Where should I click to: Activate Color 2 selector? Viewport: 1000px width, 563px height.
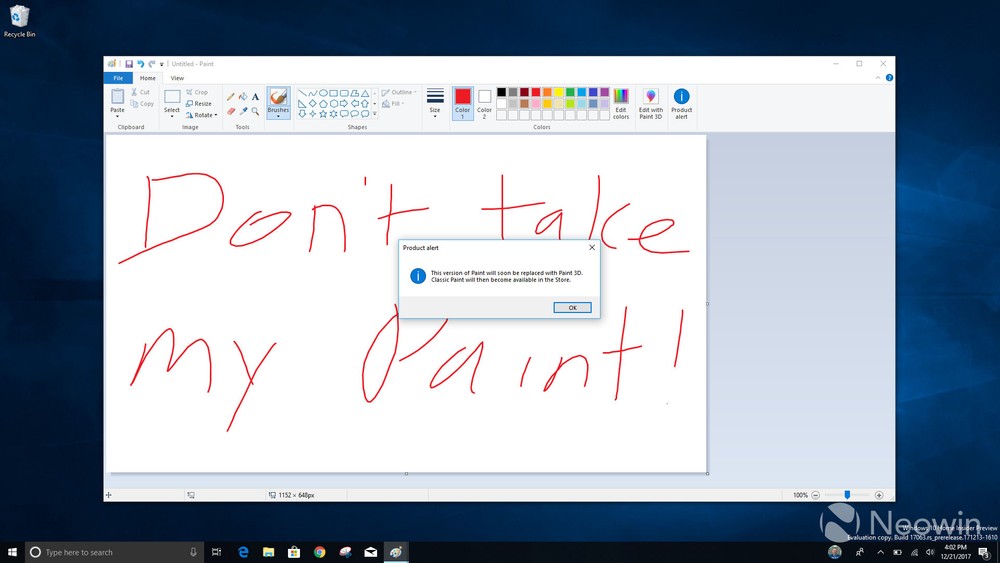pos(484,103)
